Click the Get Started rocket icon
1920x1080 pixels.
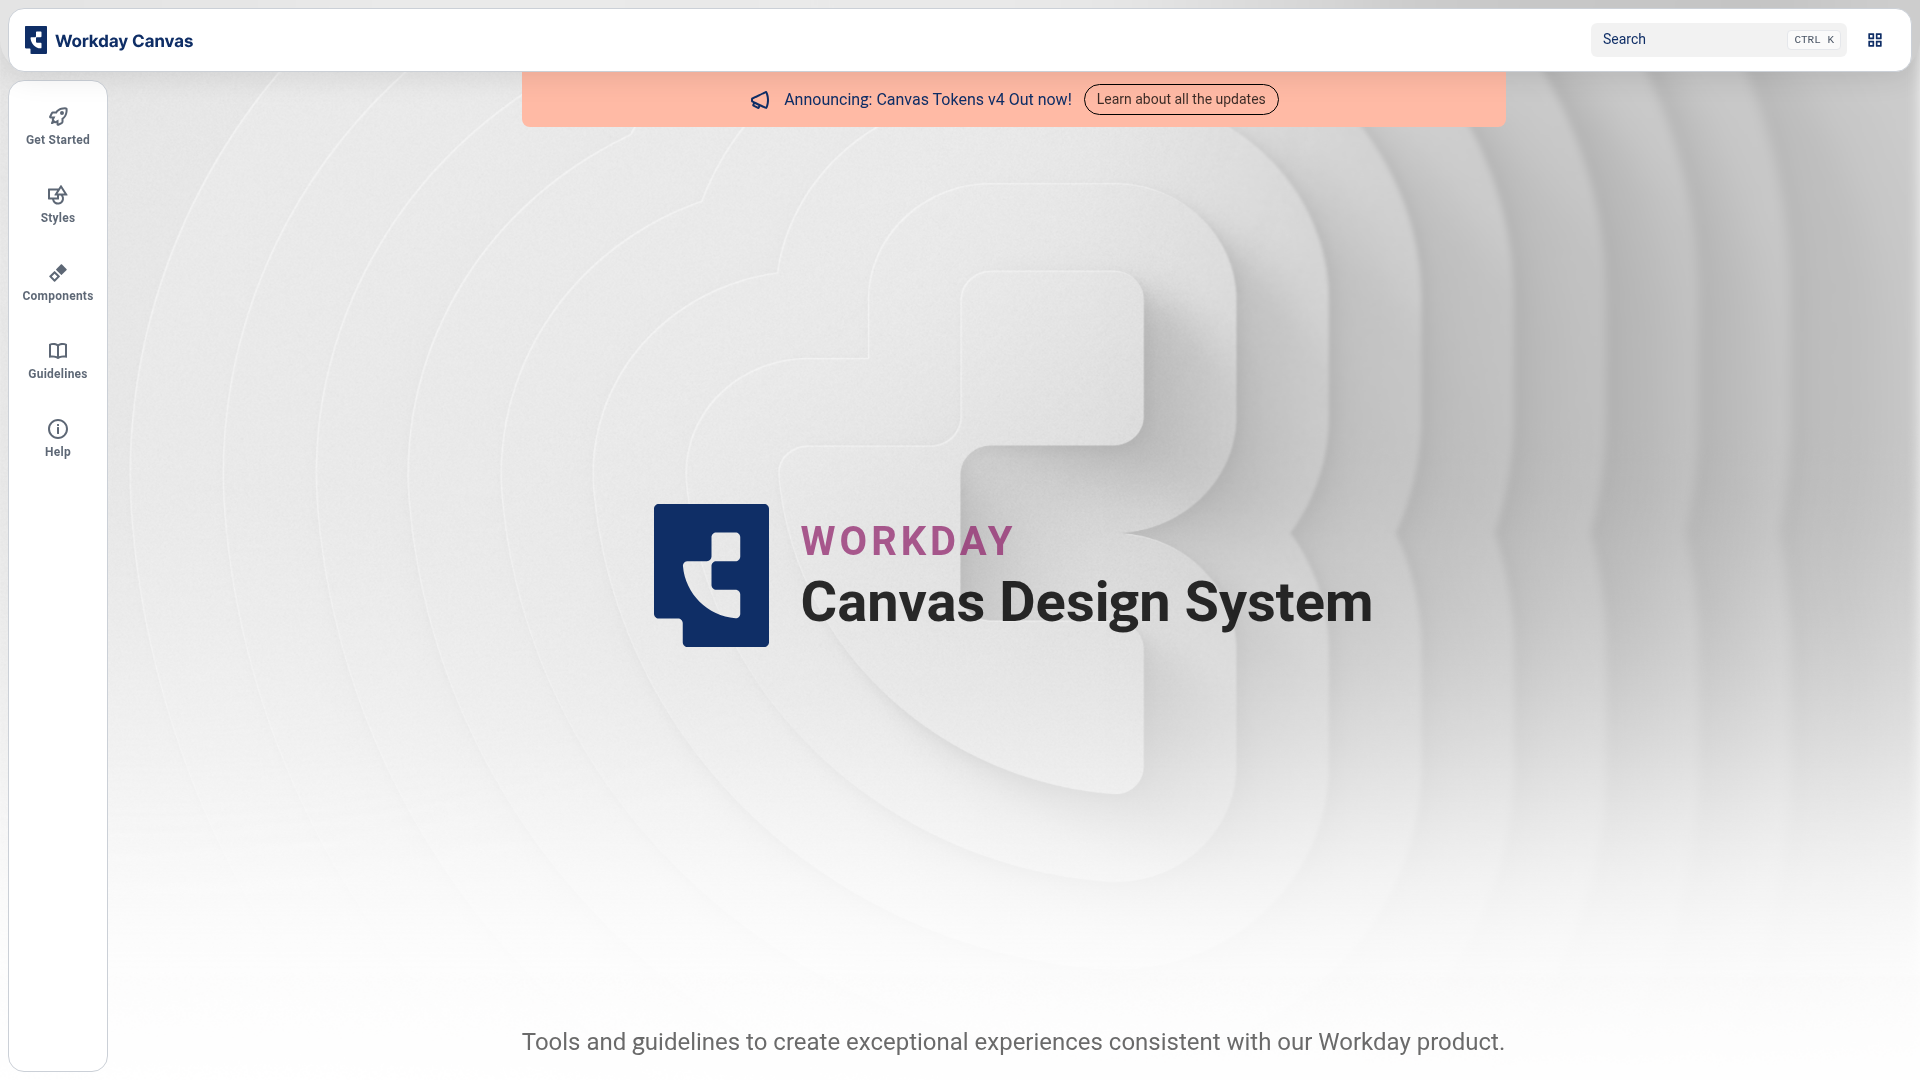coord(58,117)
